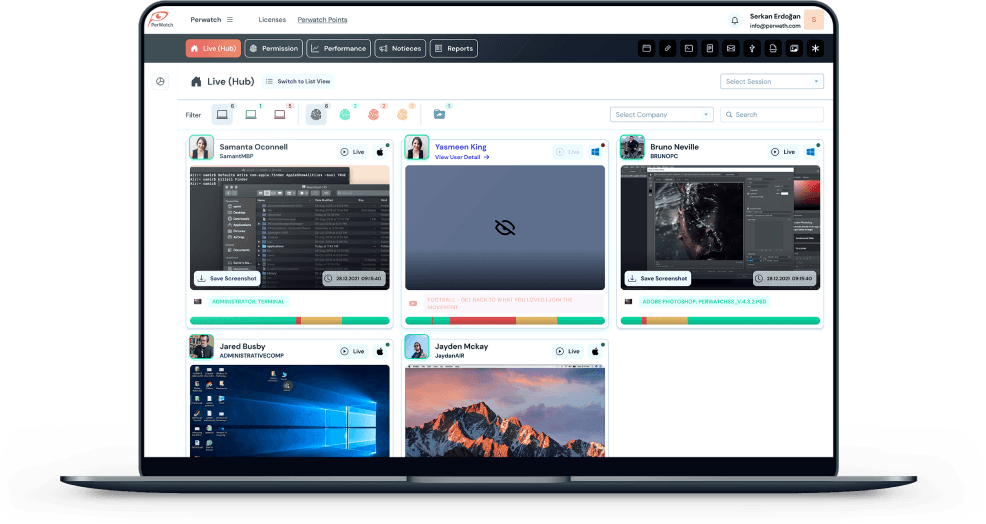Viewport: 986px width, 524px height.
Task: Click the document page toolbar icon
Action: coord(710,48)
